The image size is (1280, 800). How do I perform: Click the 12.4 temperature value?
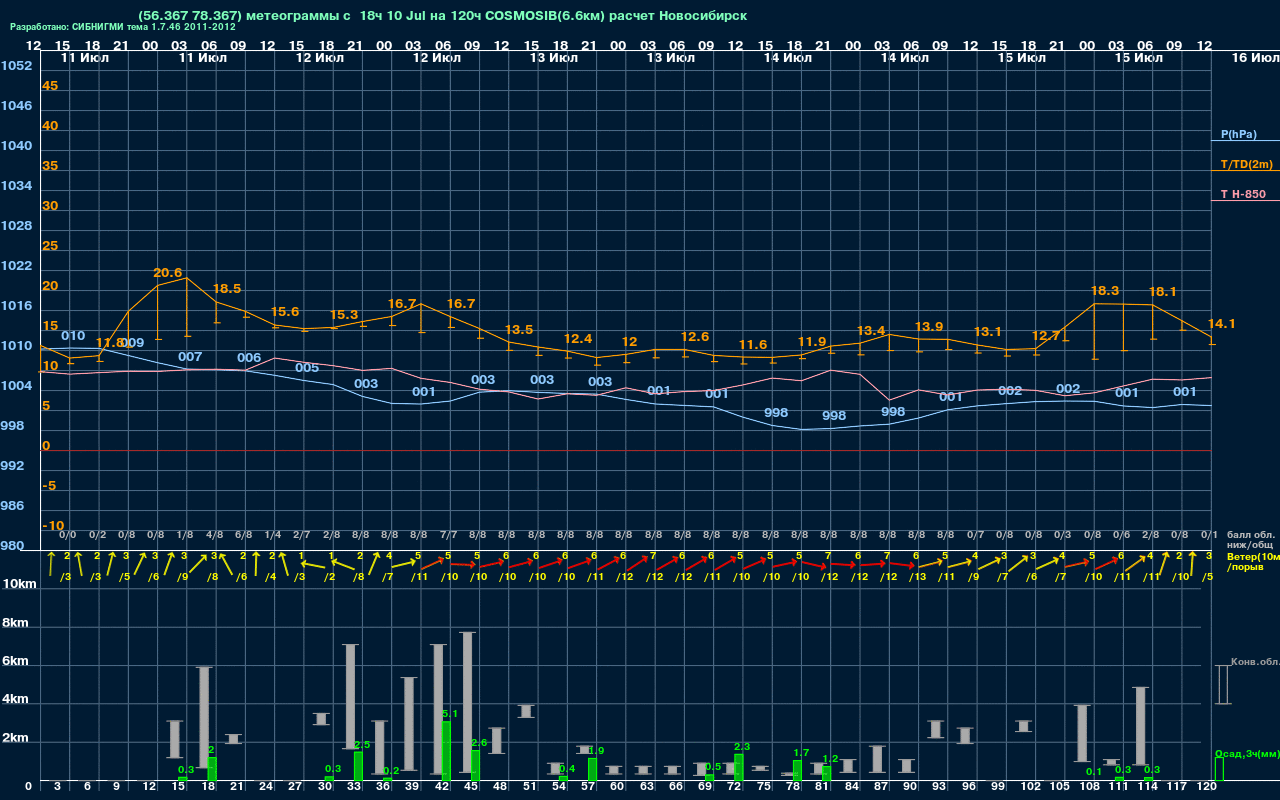578,339
